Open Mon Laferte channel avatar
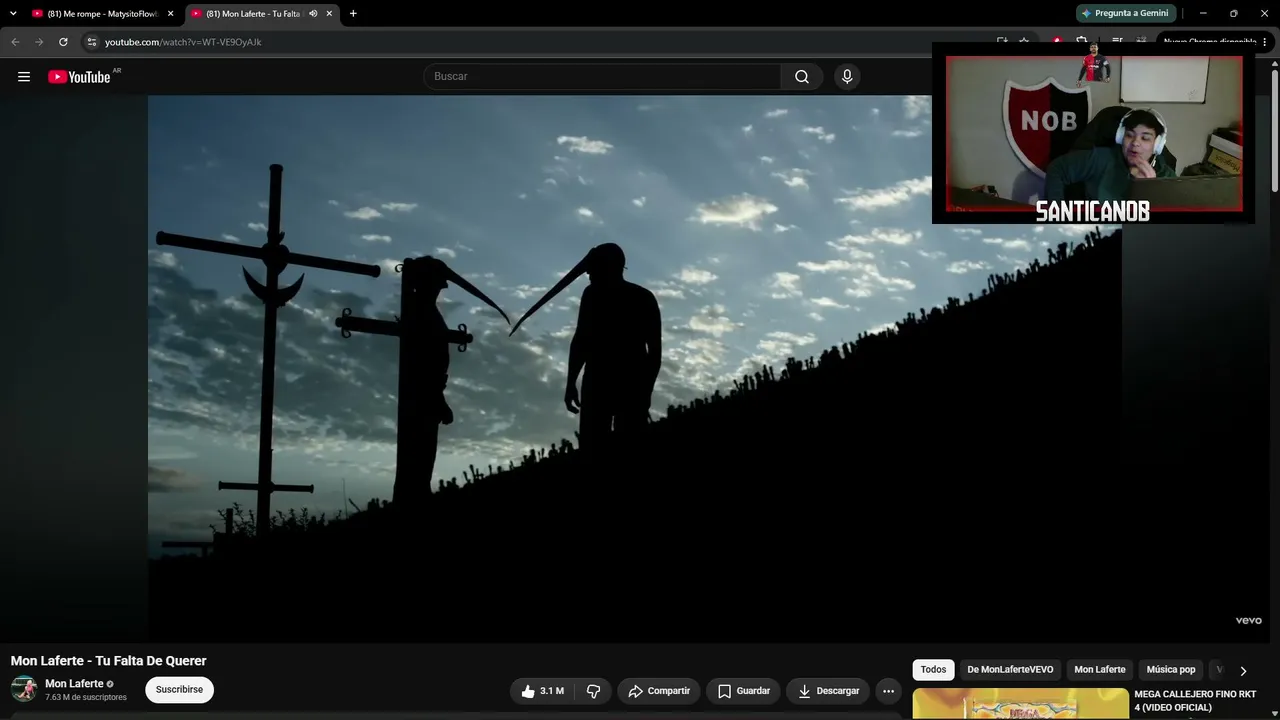The image size is (1280, 720). [24, 689]
